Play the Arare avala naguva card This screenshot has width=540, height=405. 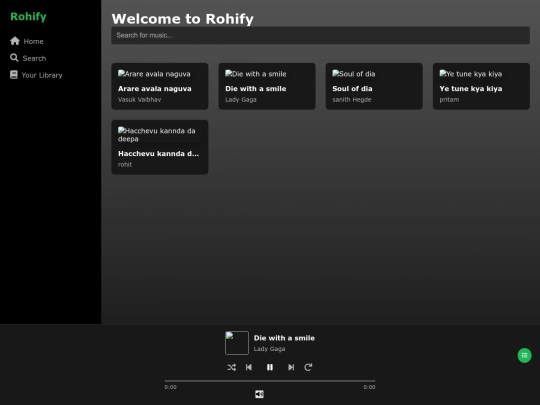click(160, 86)
